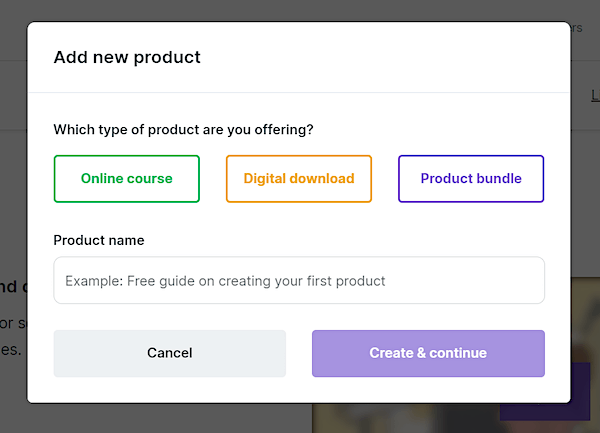Open the underlined link at the right edge
The width and height of the screenshot is (600, 433).
pos(595,95)
